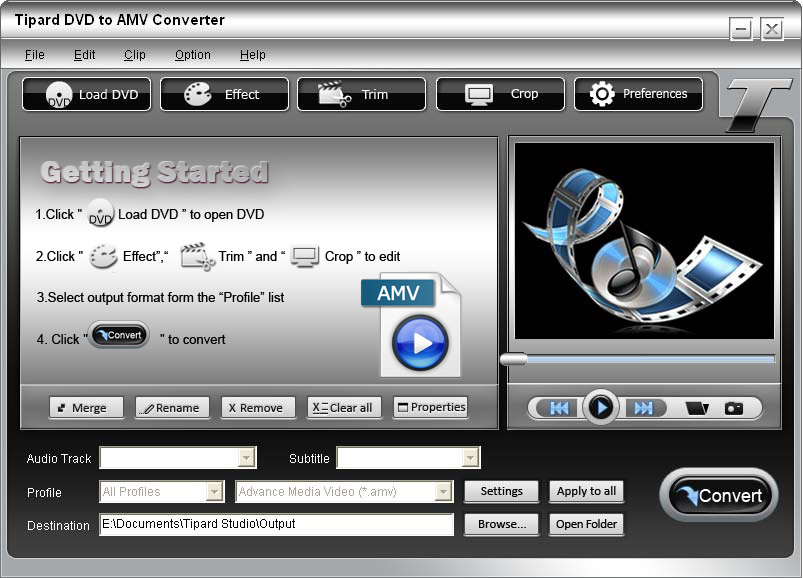
Task: Open the snapshot folder icon beside the camera
Action: click(x=697, y=407)
